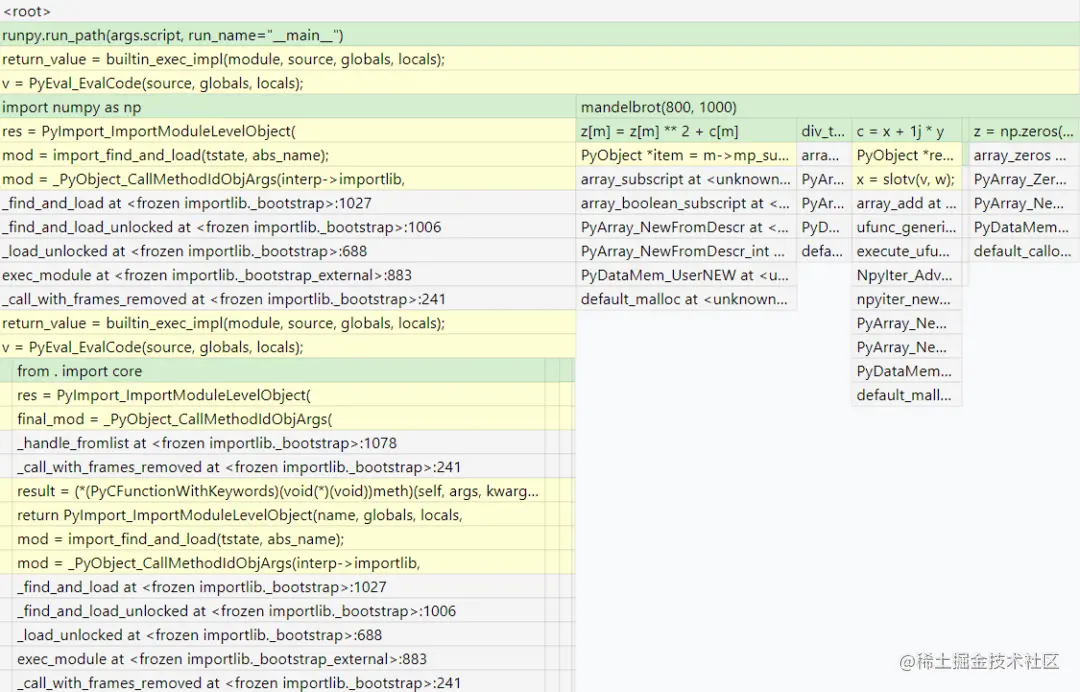1080x692 pixels.
Task: Select 'array_subscript at <unknown...' frame
Action: pyautogui.click(x=686, y=179)
